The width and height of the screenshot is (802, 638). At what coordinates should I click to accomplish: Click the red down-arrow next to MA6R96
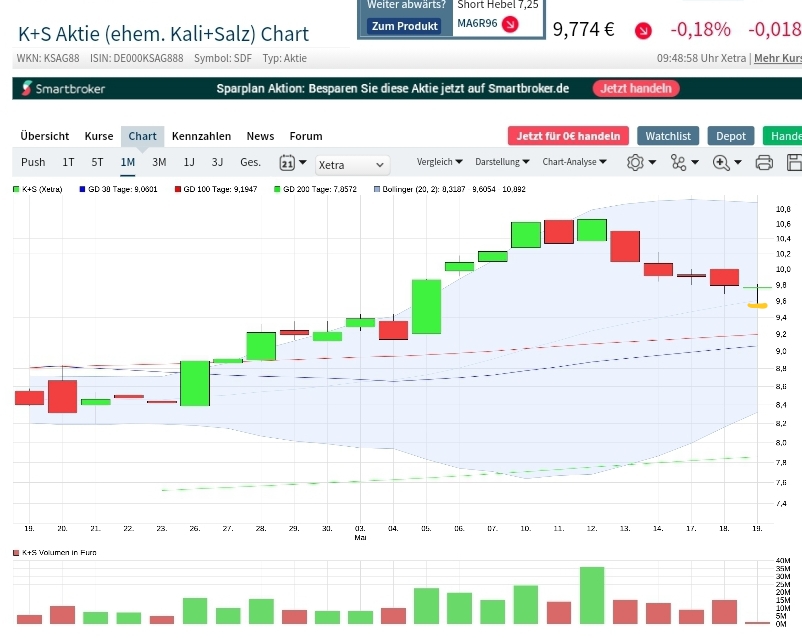click(x=510, y=24)
